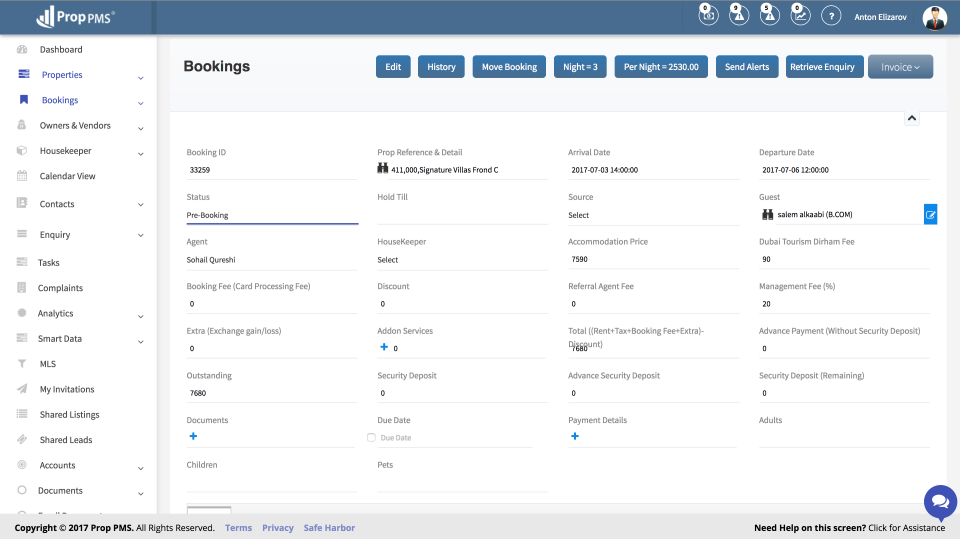Open the Invoice dropdown button
The image size is (960, 539).
(900, 67)
